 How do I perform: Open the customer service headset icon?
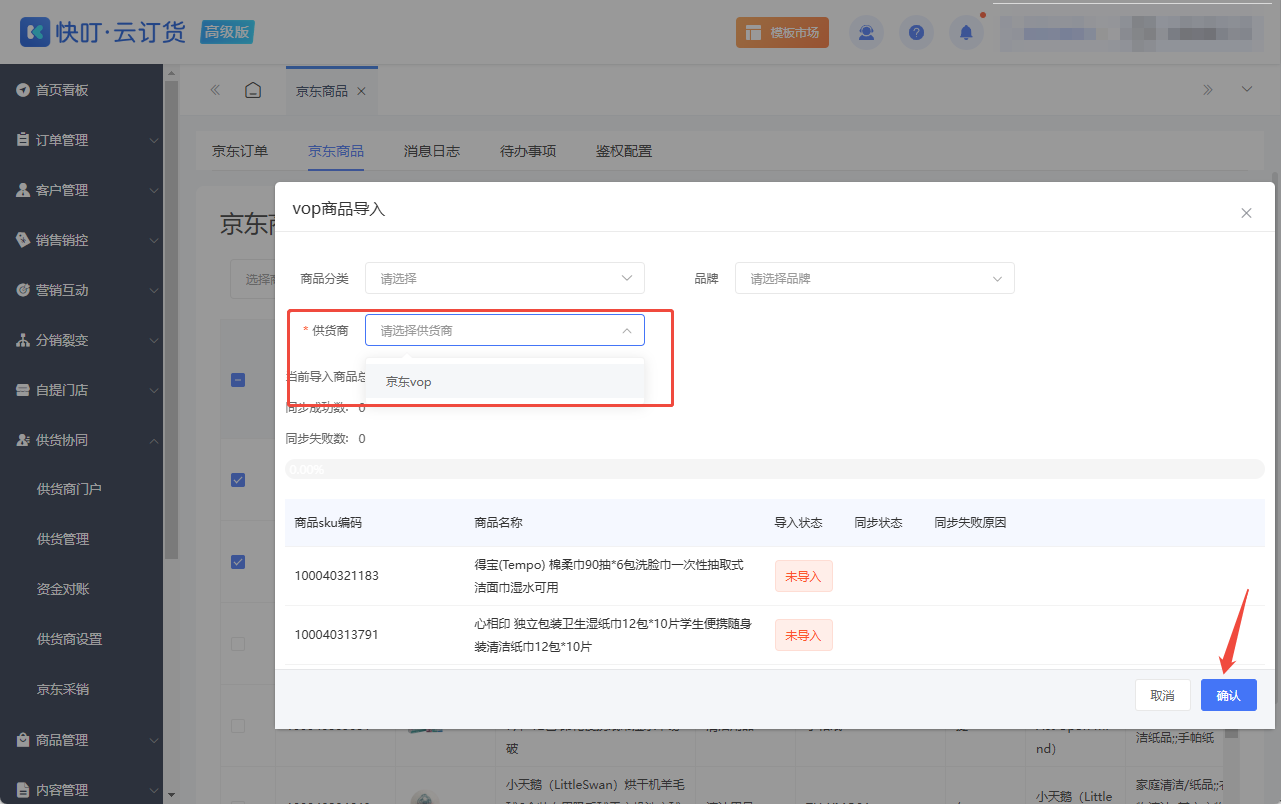pos(866,33)
